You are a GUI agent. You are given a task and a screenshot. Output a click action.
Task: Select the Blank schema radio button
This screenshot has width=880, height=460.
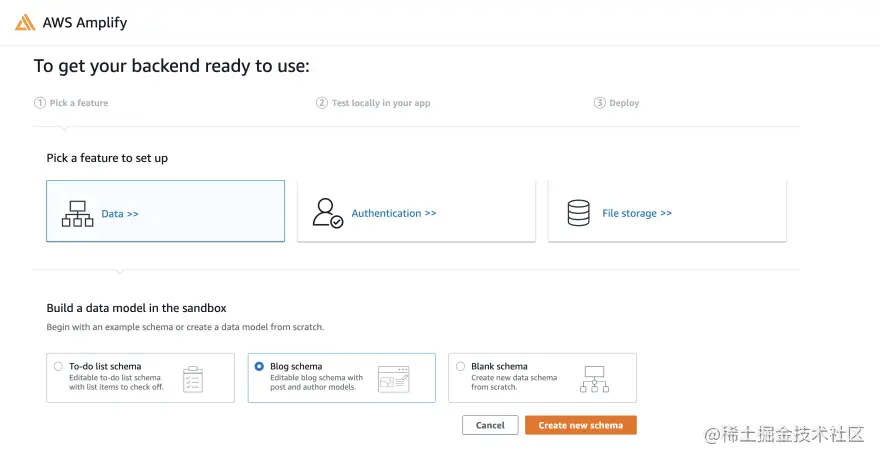click(460, 366)
